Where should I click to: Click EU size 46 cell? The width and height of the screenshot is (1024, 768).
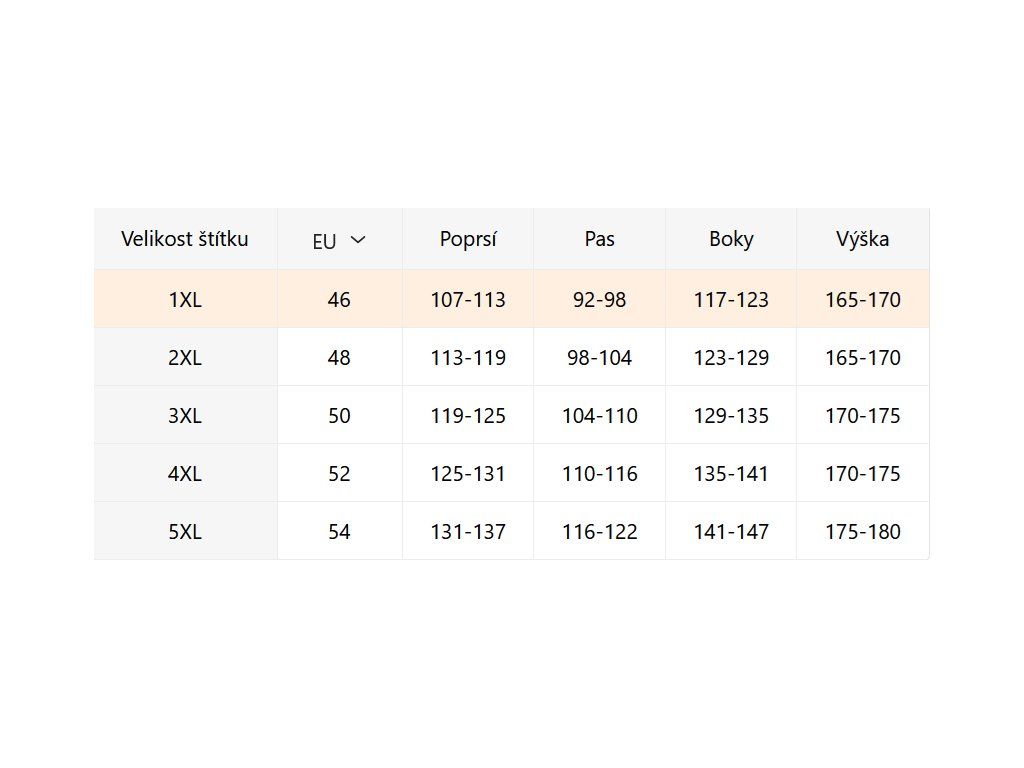[x=339, y=299]
